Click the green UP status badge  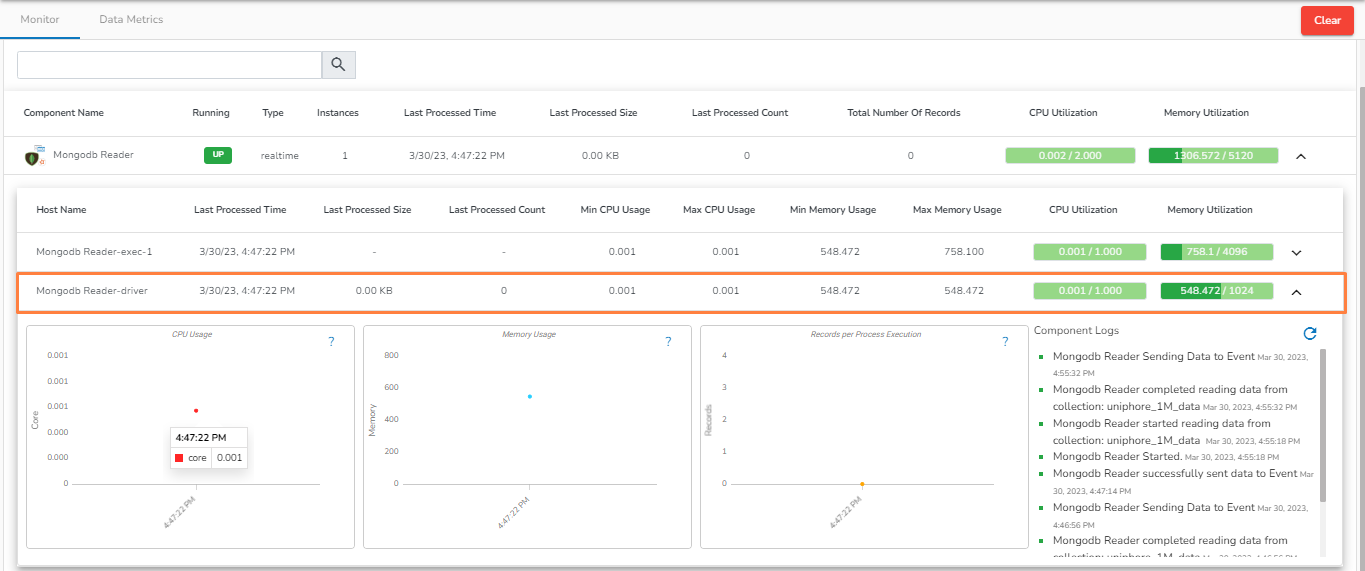pos(217,155)
